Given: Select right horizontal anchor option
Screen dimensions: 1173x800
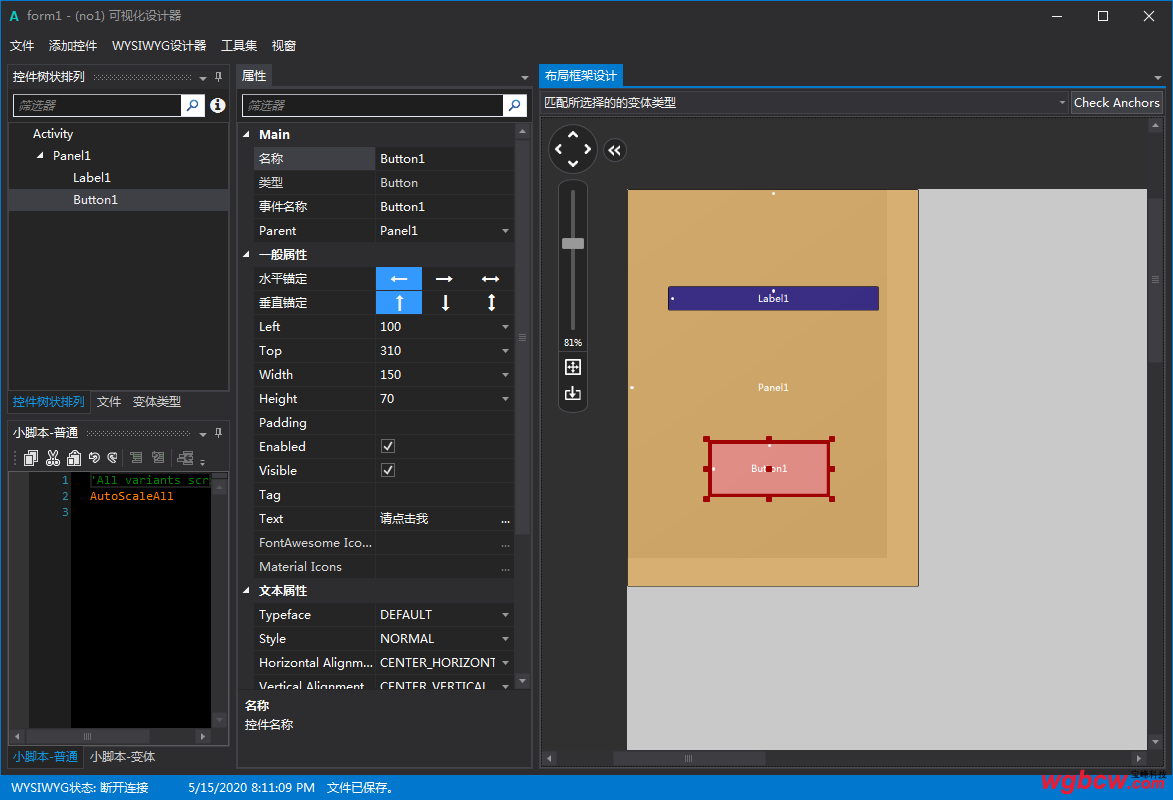Looking at the screenshot, I should [x=445, y=279].
